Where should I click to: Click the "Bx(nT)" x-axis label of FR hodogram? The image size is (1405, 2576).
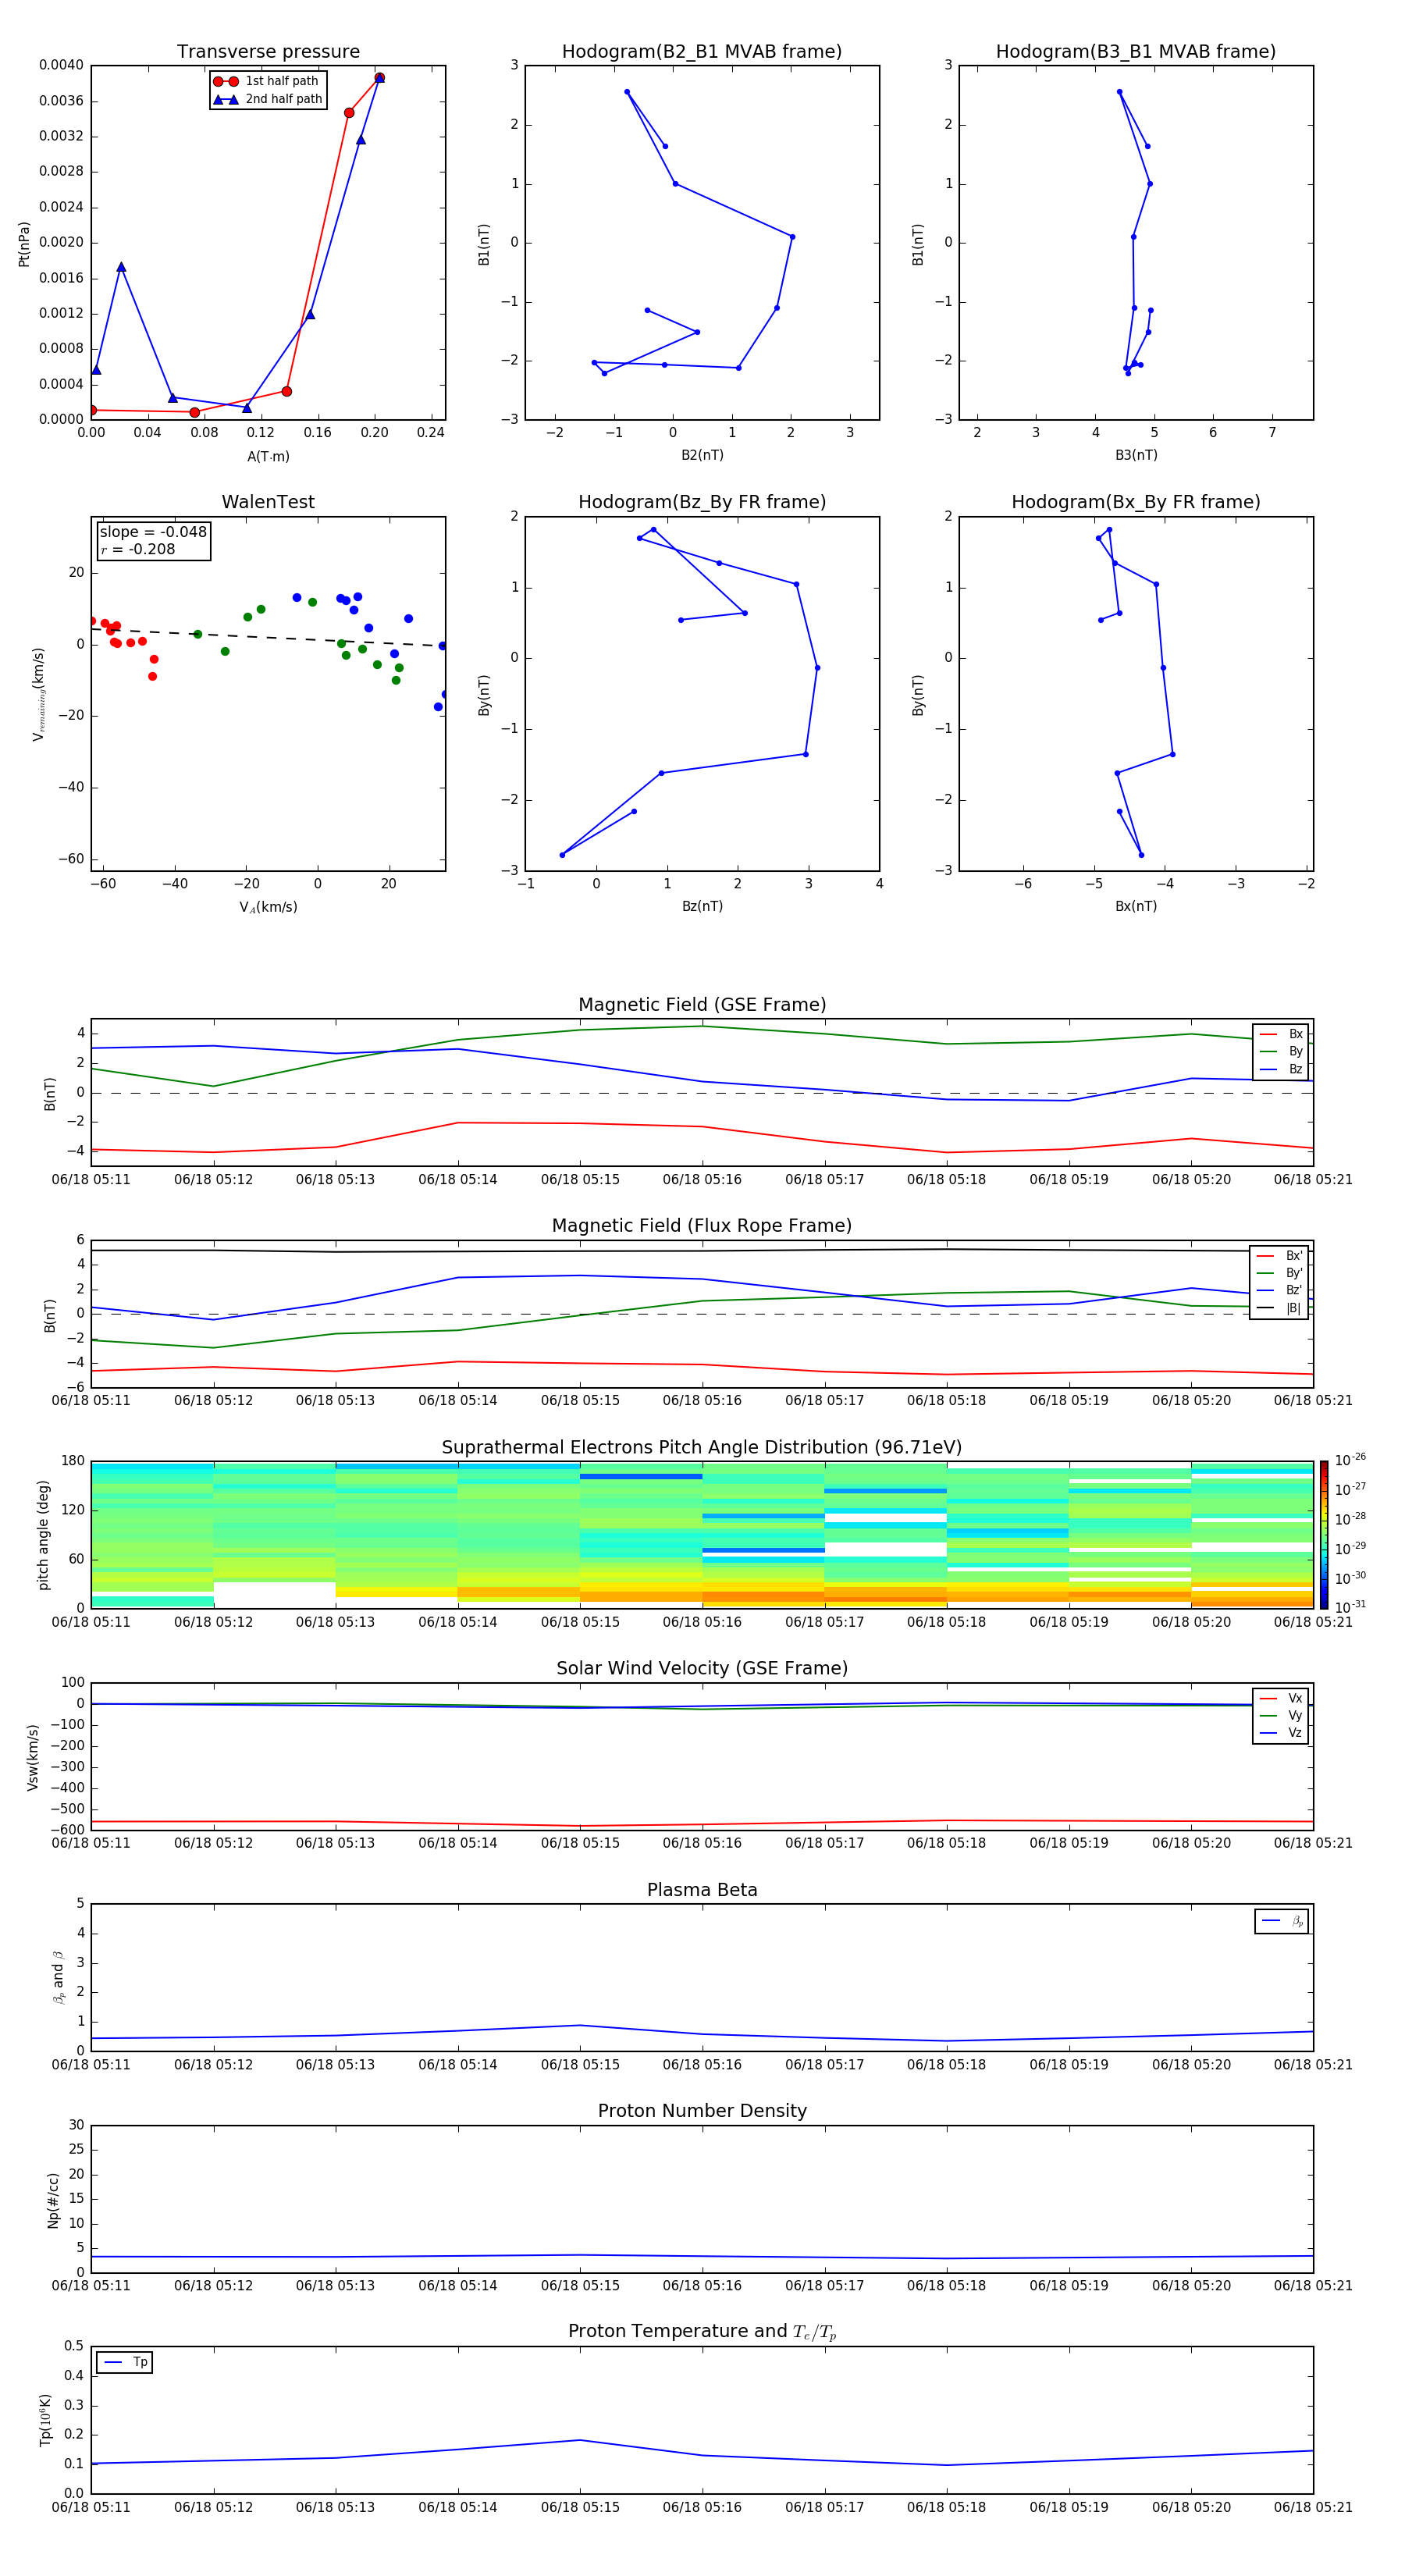[1136, 906]
